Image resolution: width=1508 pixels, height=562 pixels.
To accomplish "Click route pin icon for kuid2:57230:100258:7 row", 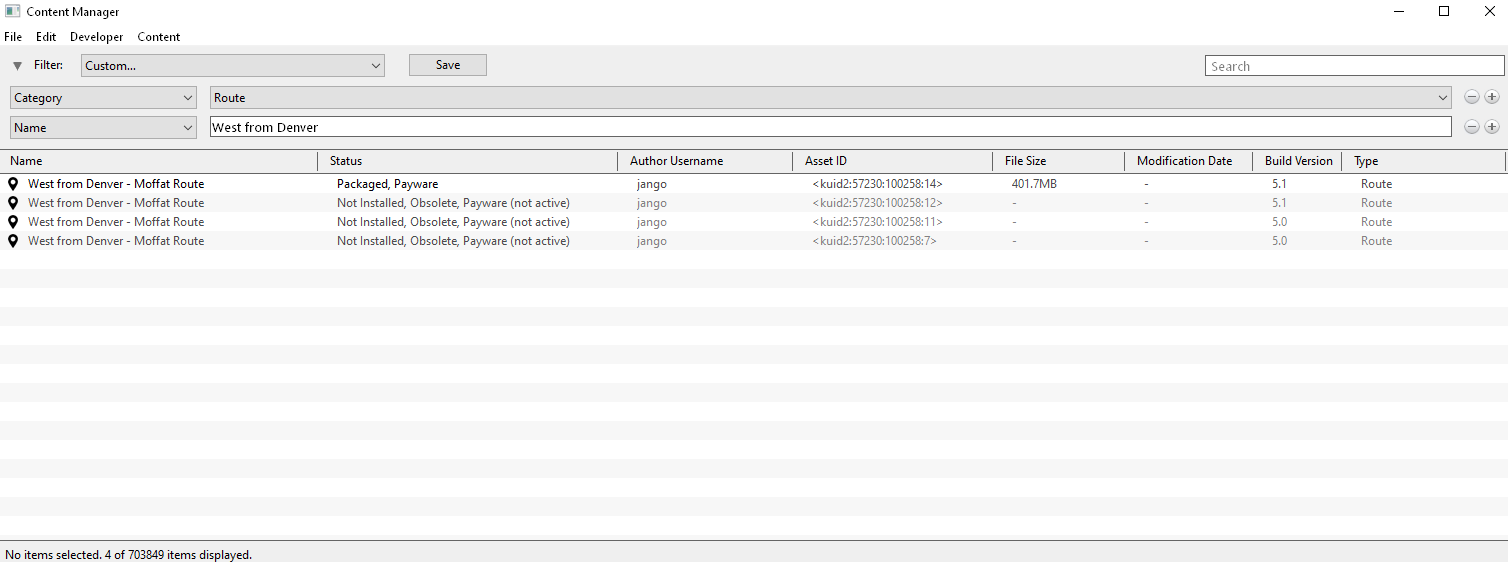I will 13,241.
